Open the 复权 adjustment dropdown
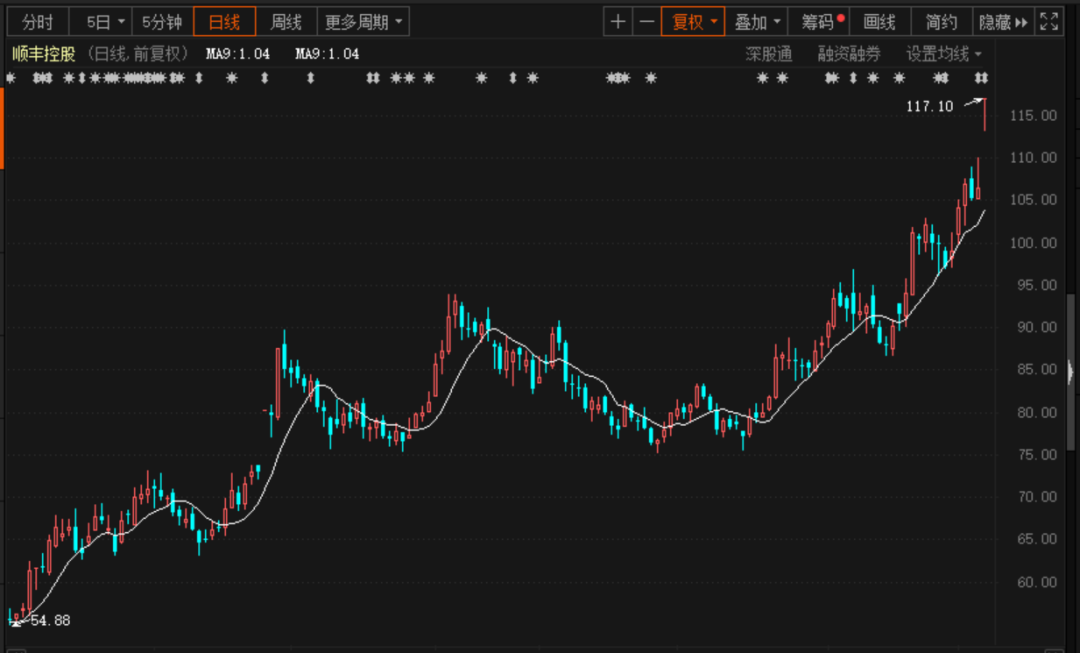 [693, 22]
